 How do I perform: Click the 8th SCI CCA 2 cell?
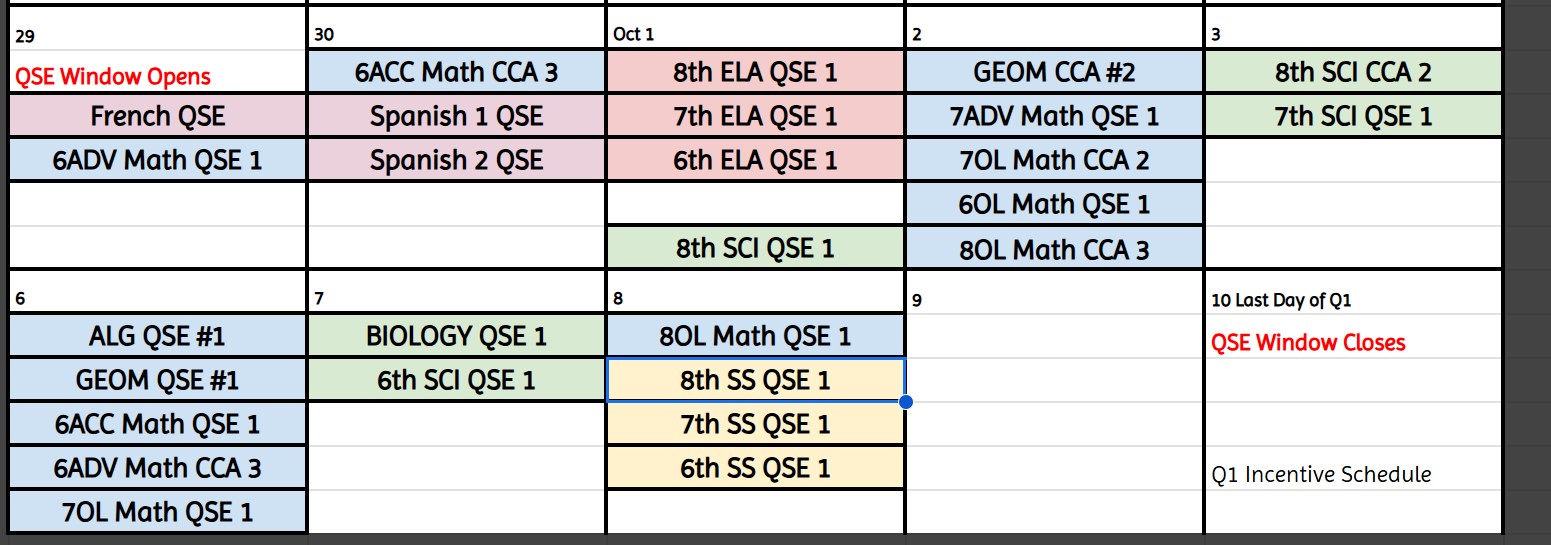(x=1353, y=72)
